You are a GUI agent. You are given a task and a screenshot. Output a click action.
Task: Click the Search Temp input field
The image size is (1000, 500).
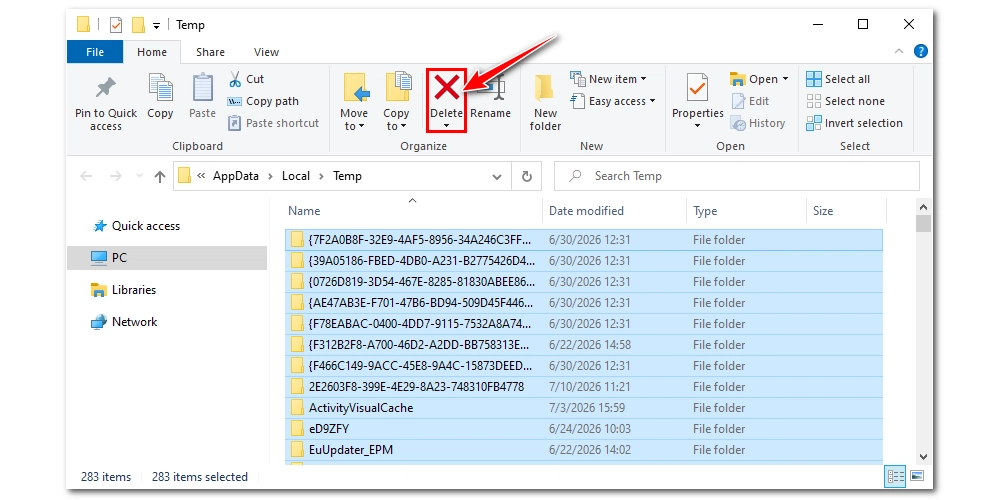click(737, 177)
